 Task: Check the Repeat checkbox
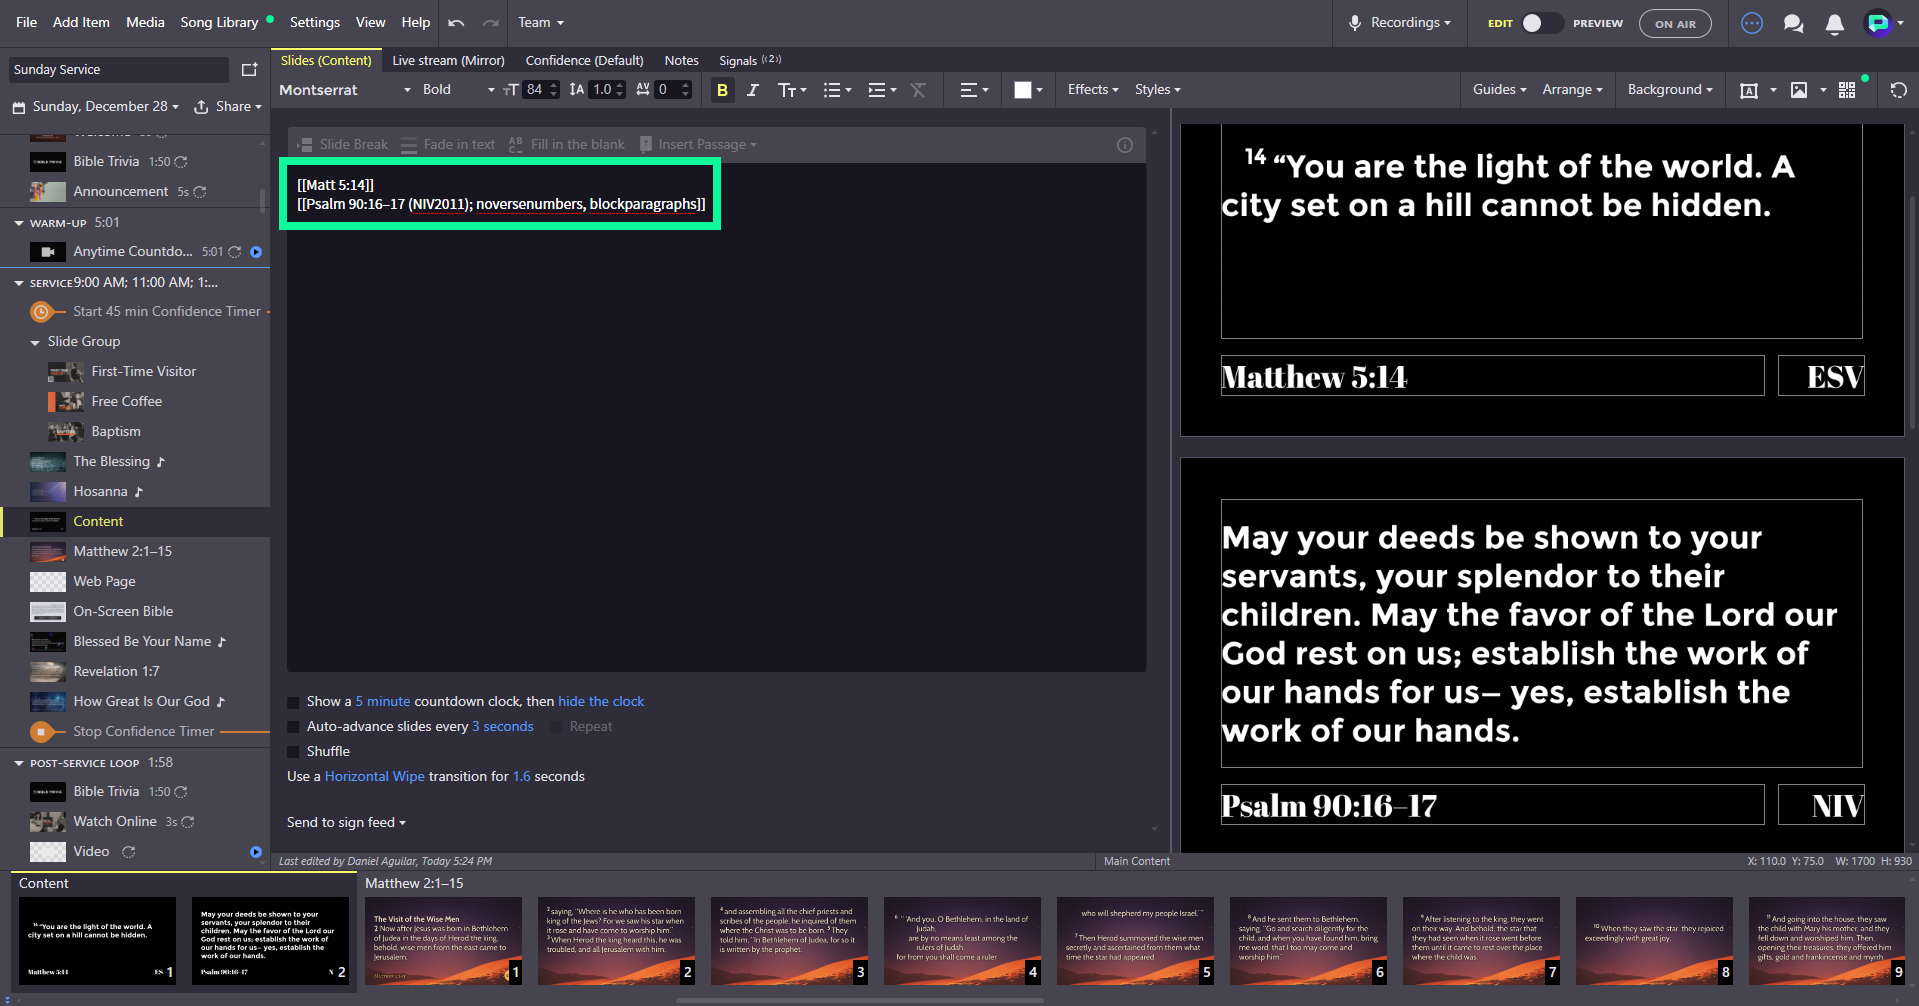click(556, 727)
